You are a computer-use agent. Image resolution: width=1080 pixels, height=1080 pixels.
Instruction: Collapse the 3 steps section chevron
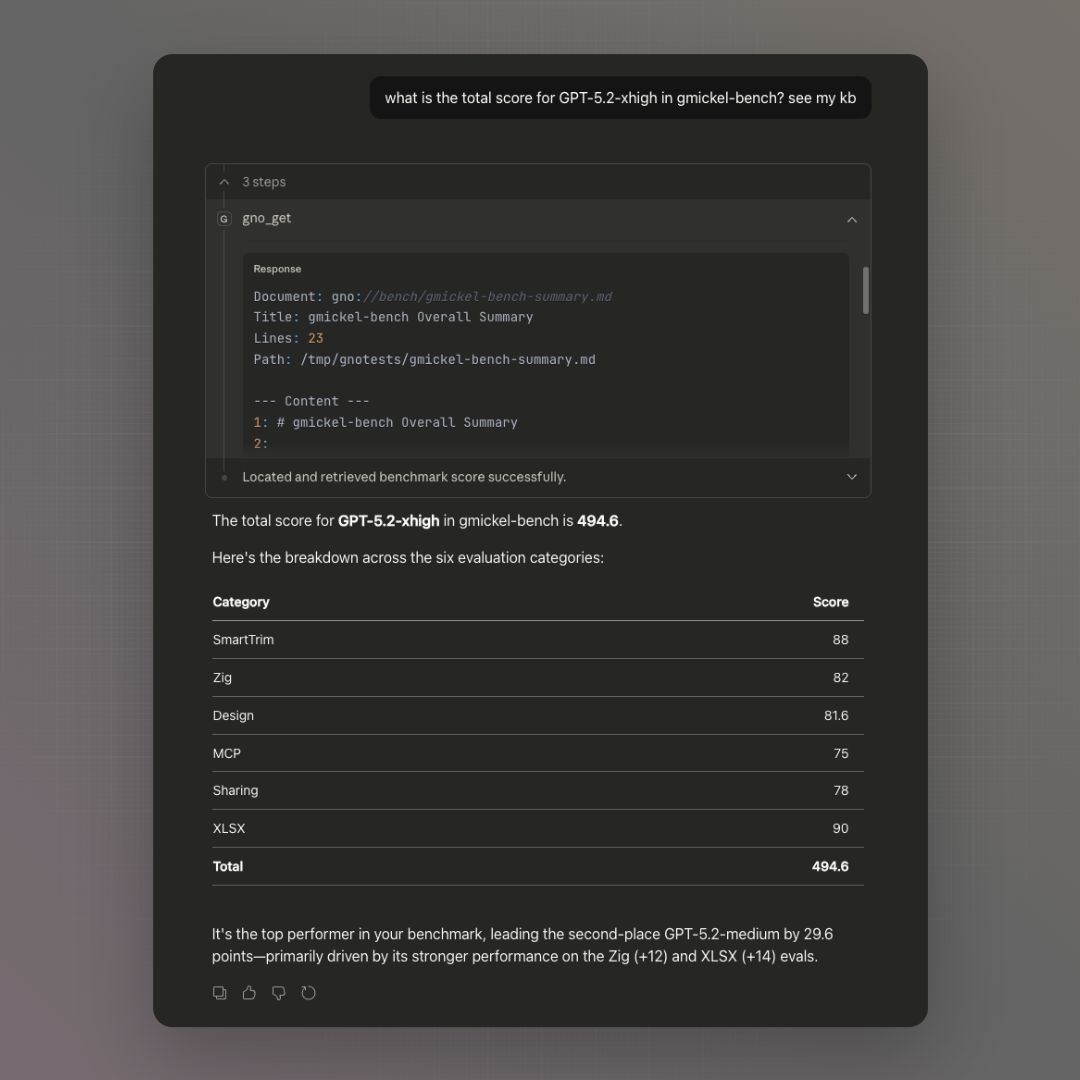(224, 182)
